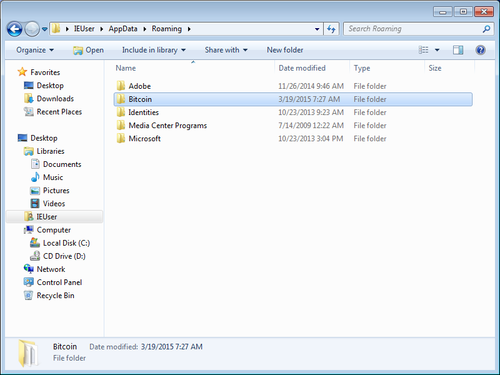Refresh the Roaming folder view
The width and height of the screenshot is (500, 375).
pyautogui.click(x=331, y=29)
